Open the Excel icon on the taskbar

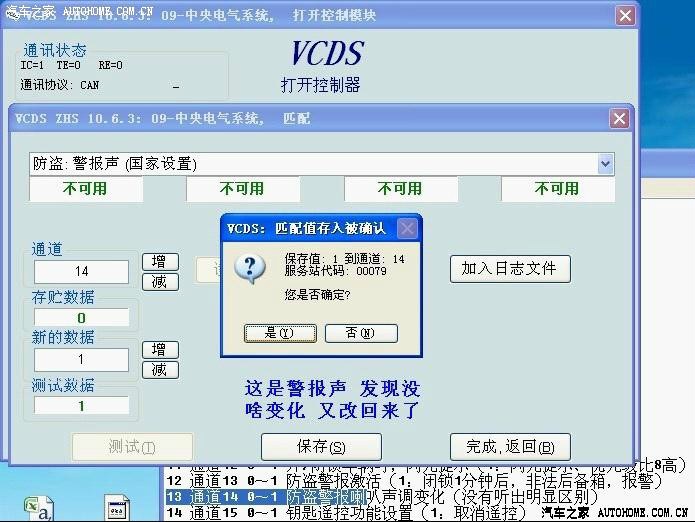(37, 507)
